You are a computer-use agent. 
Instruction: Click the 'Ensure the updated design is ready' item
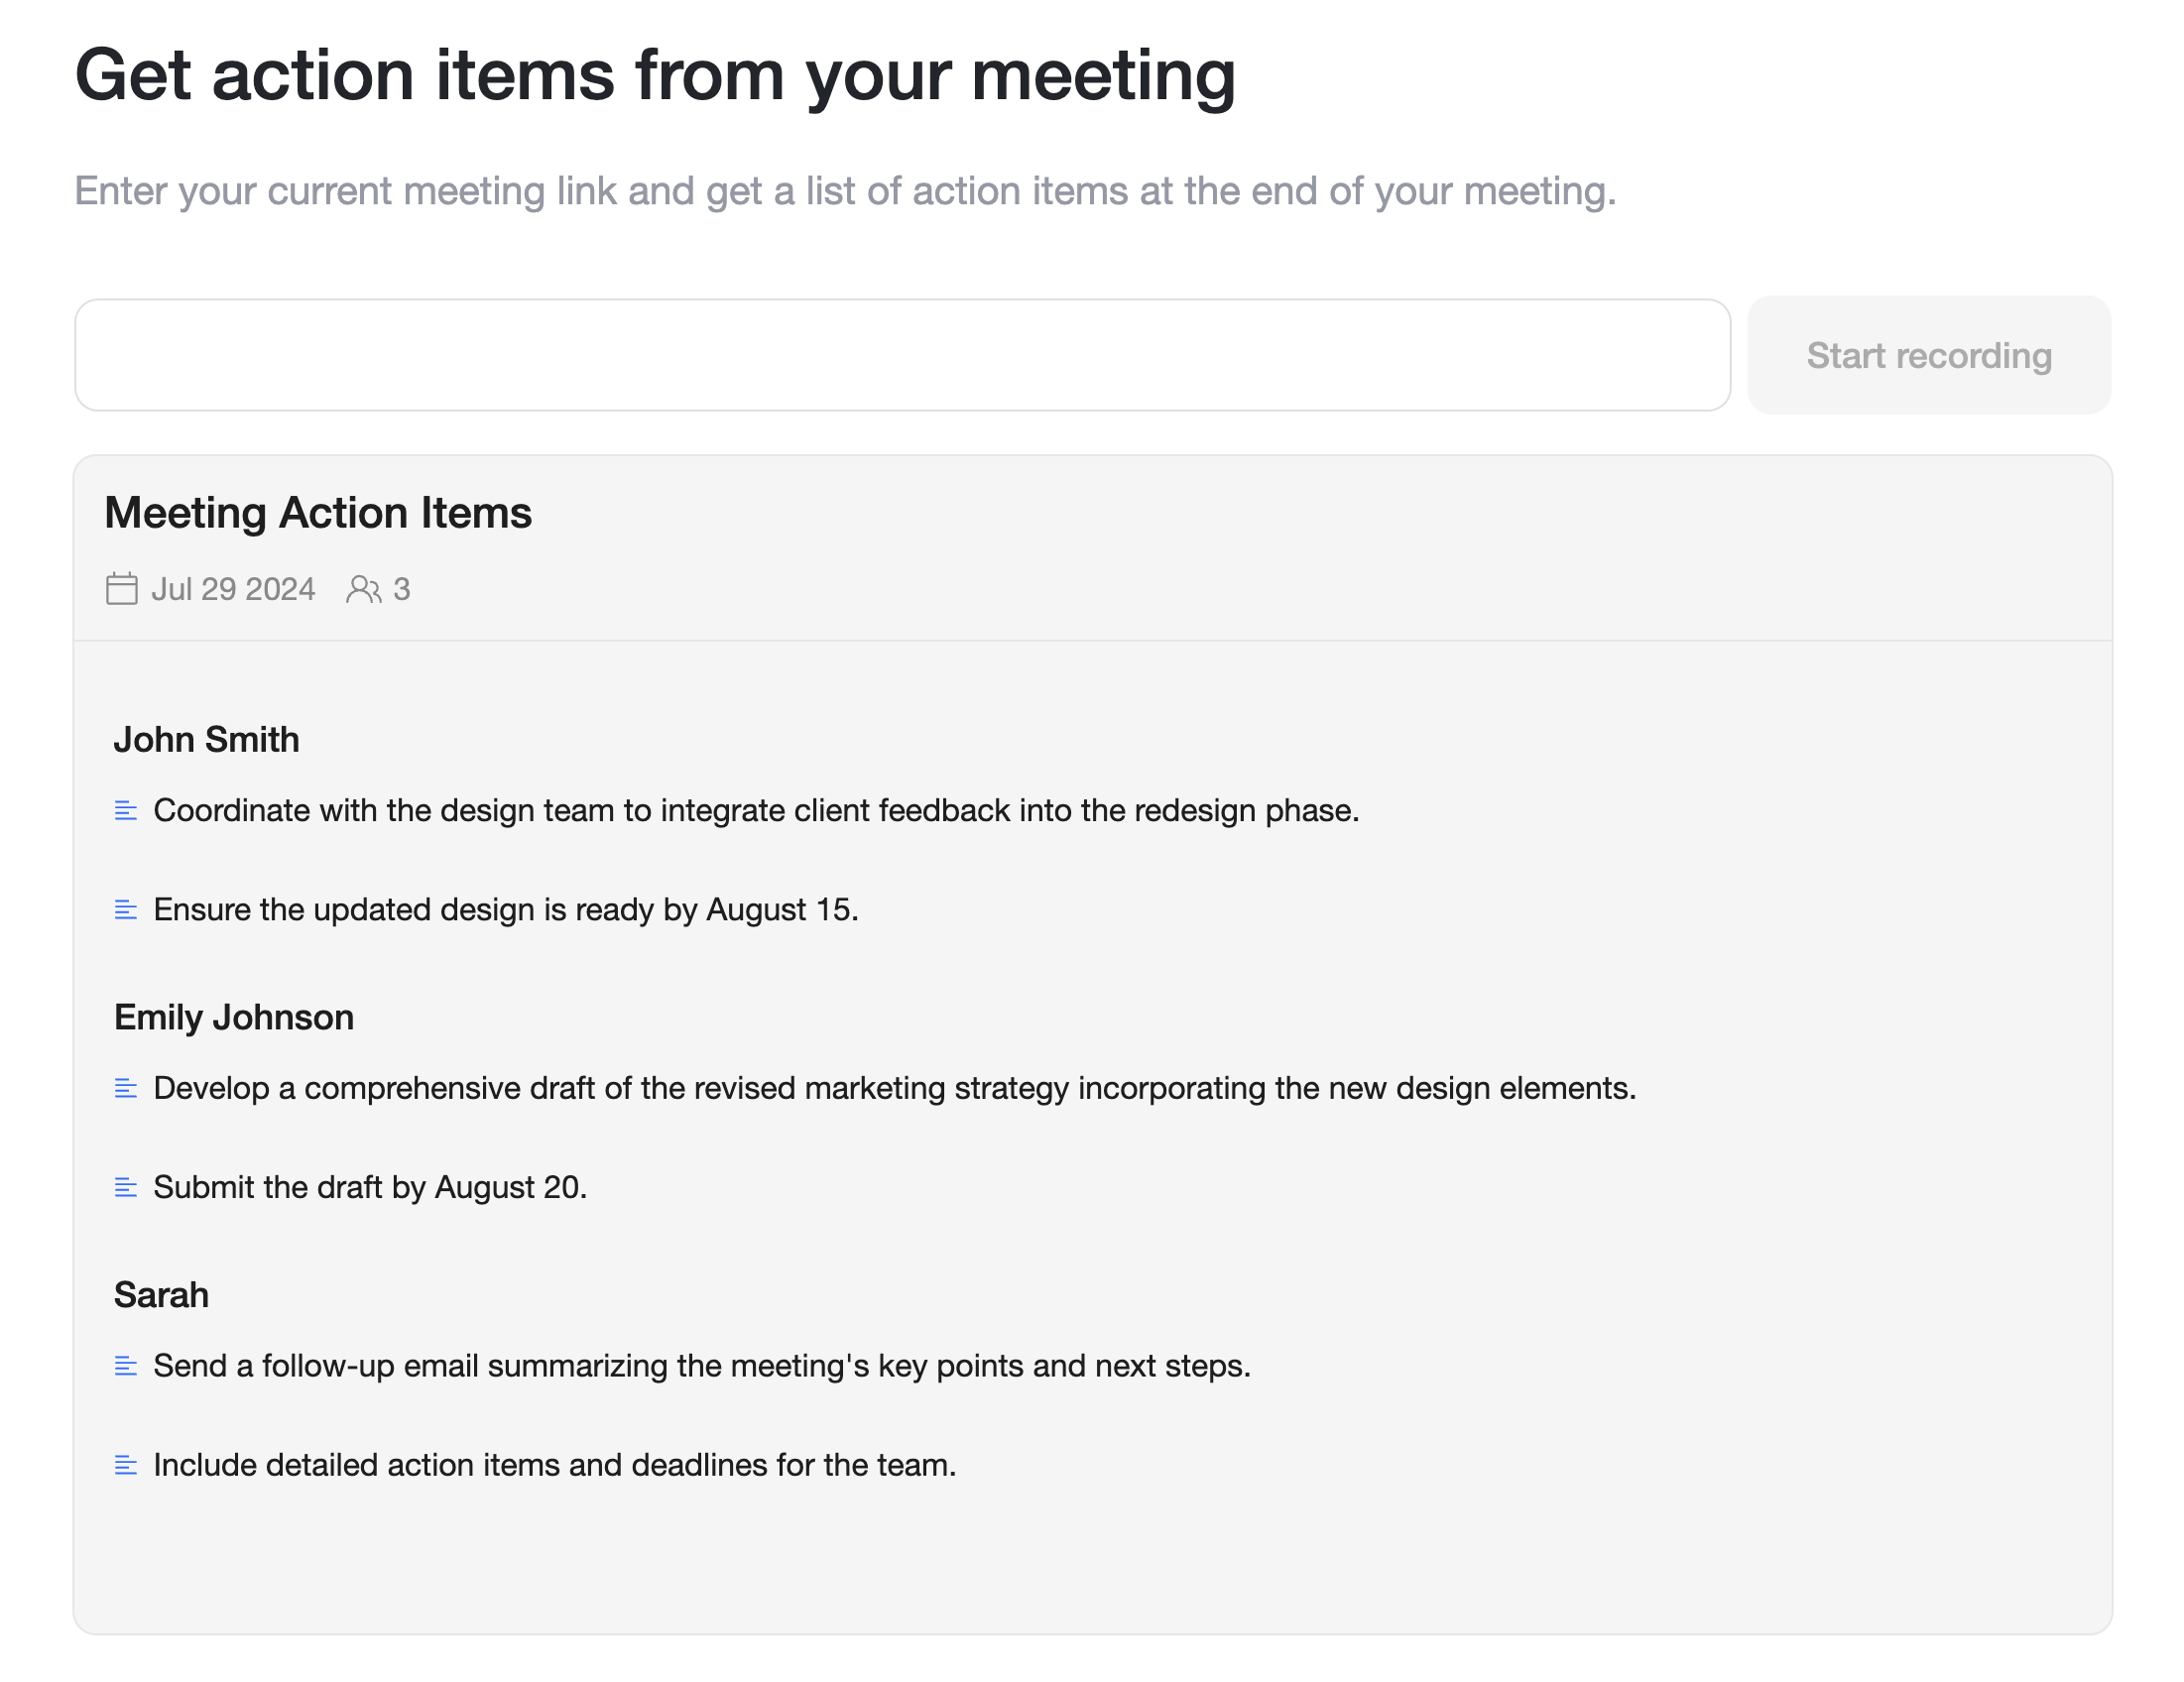tap(506, 909)
